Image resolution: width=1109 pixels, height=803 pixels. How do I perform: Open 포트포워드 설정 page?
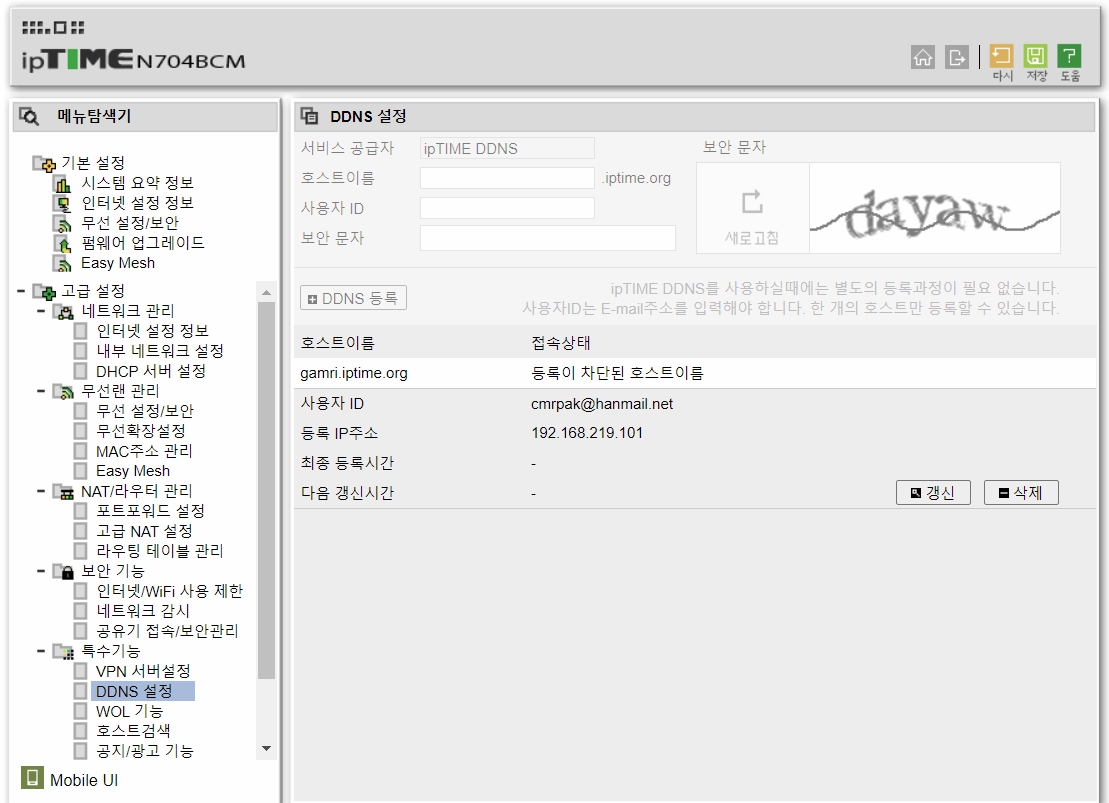[150, 511]
